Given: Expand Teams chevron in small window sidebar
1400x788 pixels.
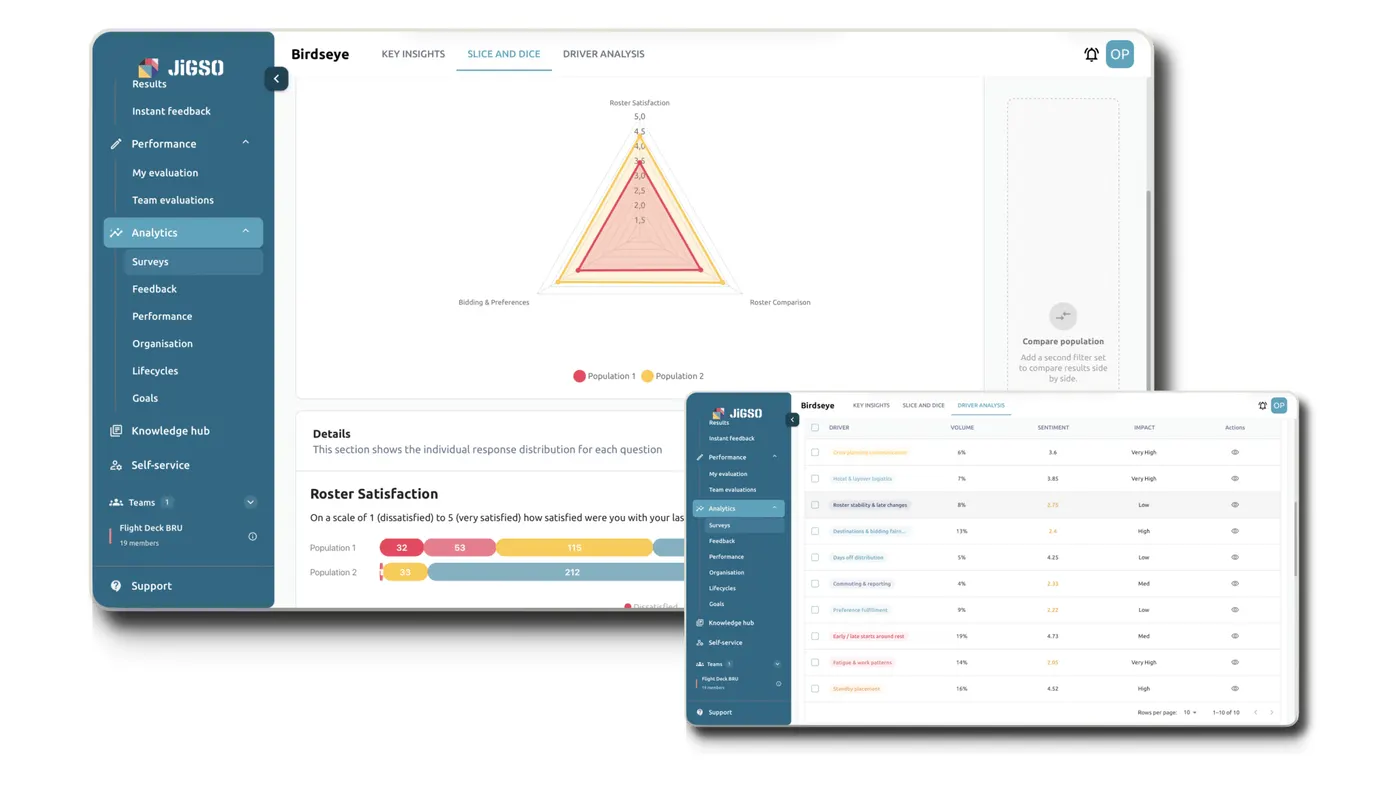Looking at the screenshot, I should tap(777, 664).
